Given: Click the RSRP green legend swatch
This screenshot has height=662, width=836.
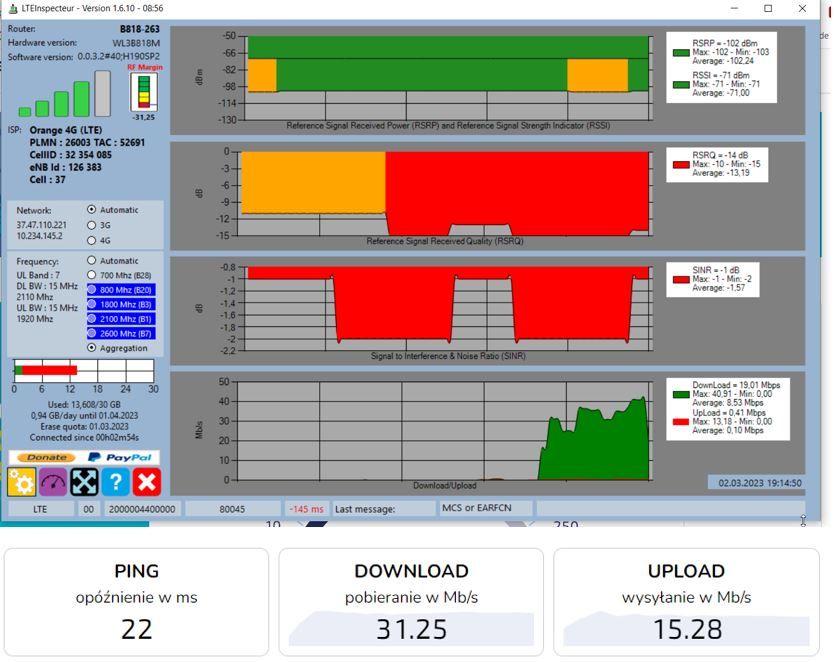Looking at the screenshot, I should [x=681, y=52].
